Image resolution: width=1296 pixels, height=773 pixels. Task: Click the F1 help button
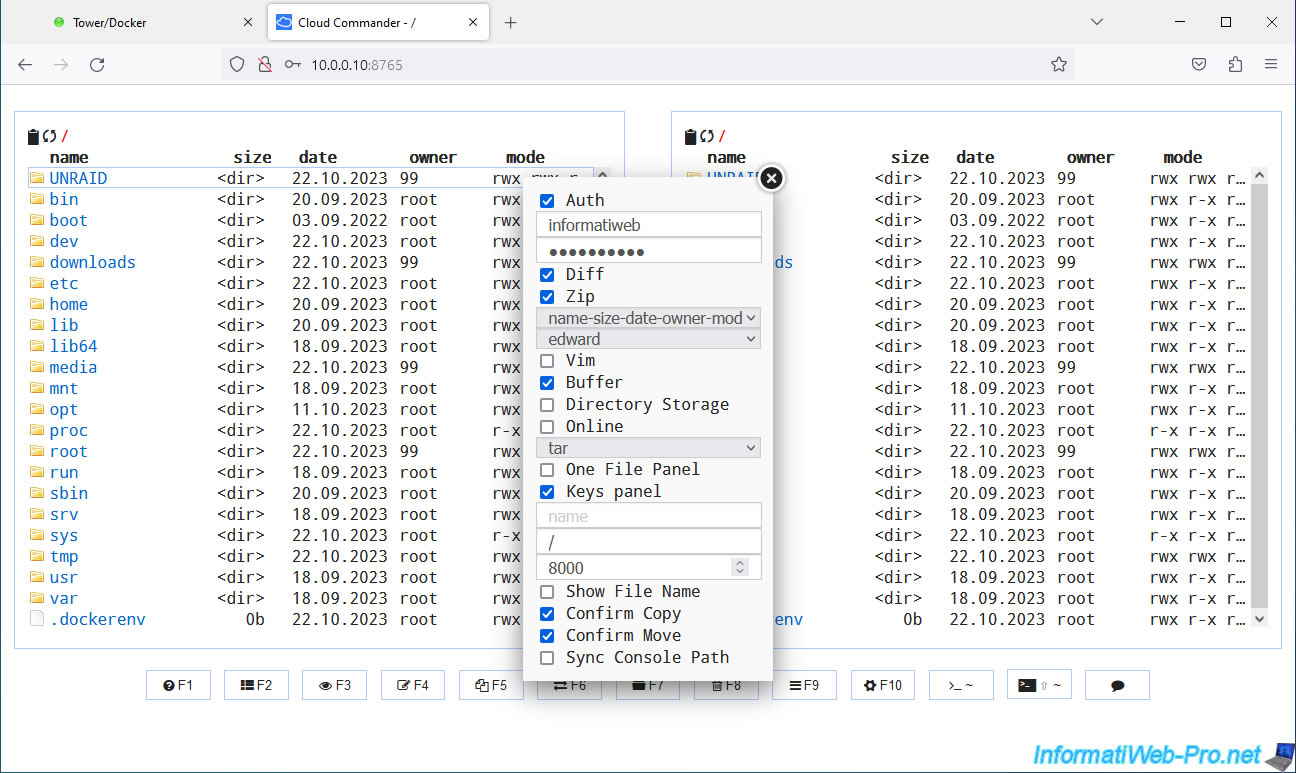(x=178, y=685)
